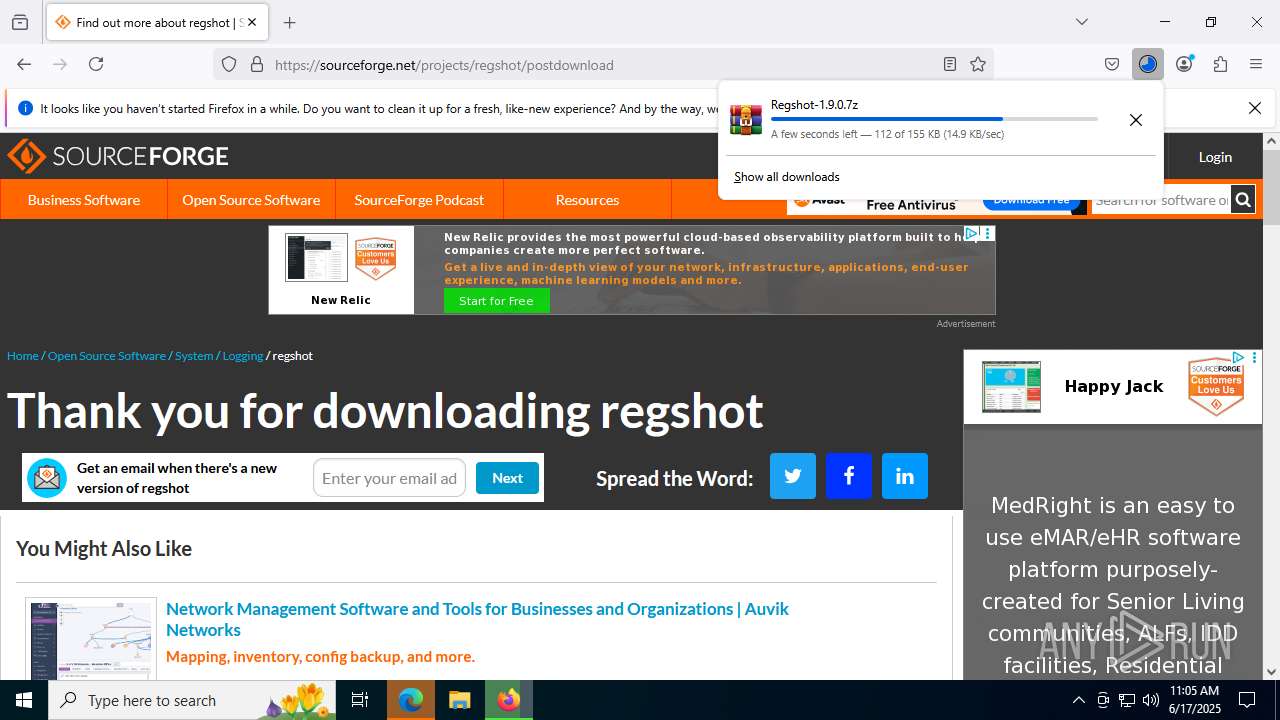Click the search for software field
This screenshot has height=720, width=1280.
[x=1160, y=200]
